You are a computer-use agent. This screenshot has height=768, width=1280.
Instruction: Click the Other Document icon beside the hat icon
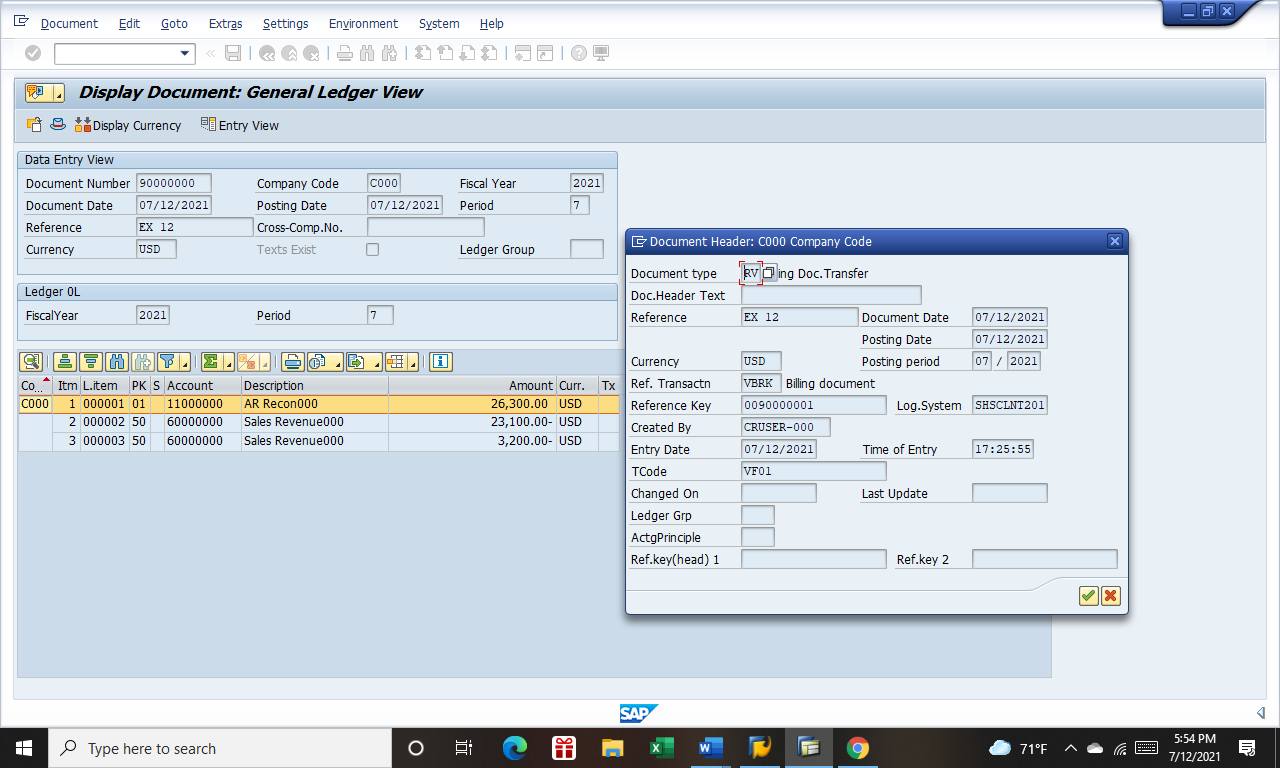pos(35,125)
